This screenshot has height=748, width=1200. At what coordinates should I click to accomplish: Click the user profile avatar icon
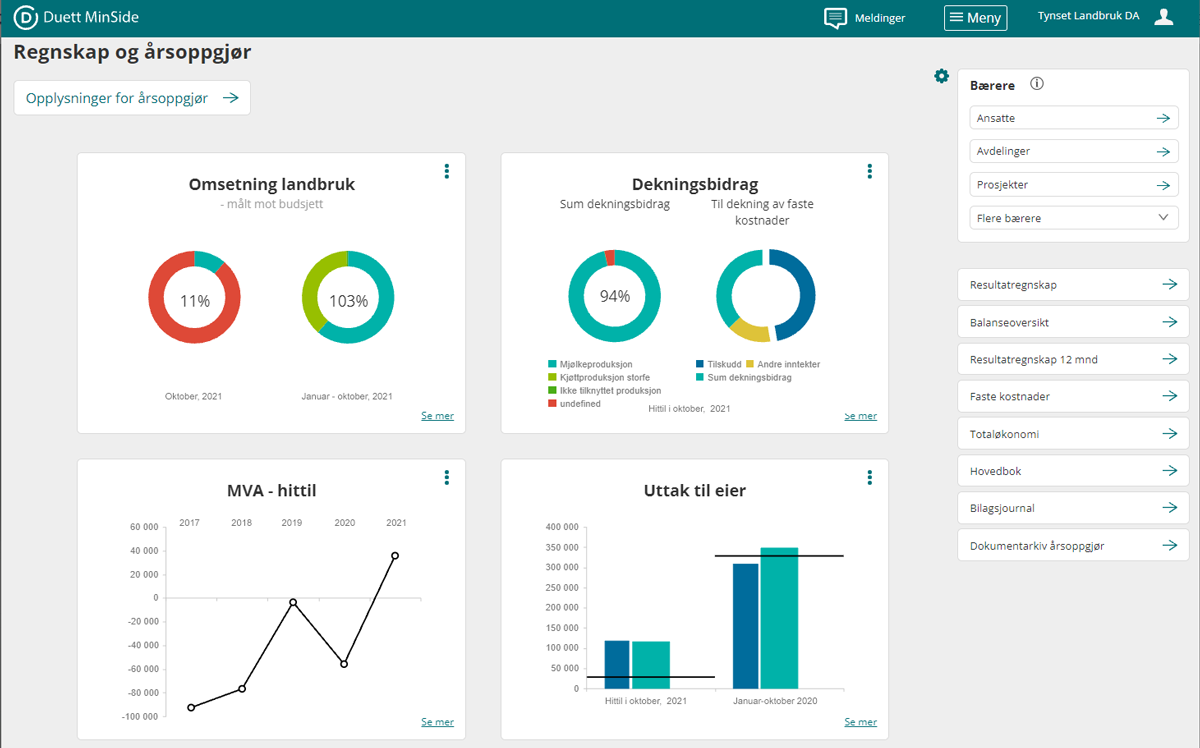point(1163,17)
